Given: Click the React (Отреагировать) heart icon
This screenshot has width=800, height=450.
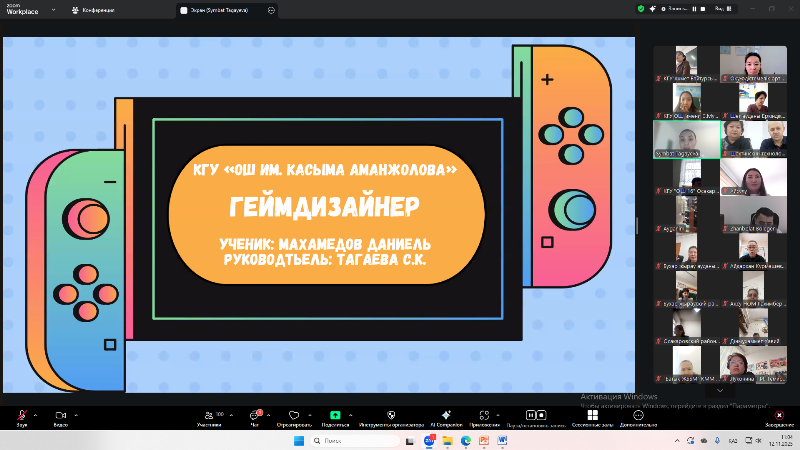Looking at the screenshot, I should click(293, 415).
